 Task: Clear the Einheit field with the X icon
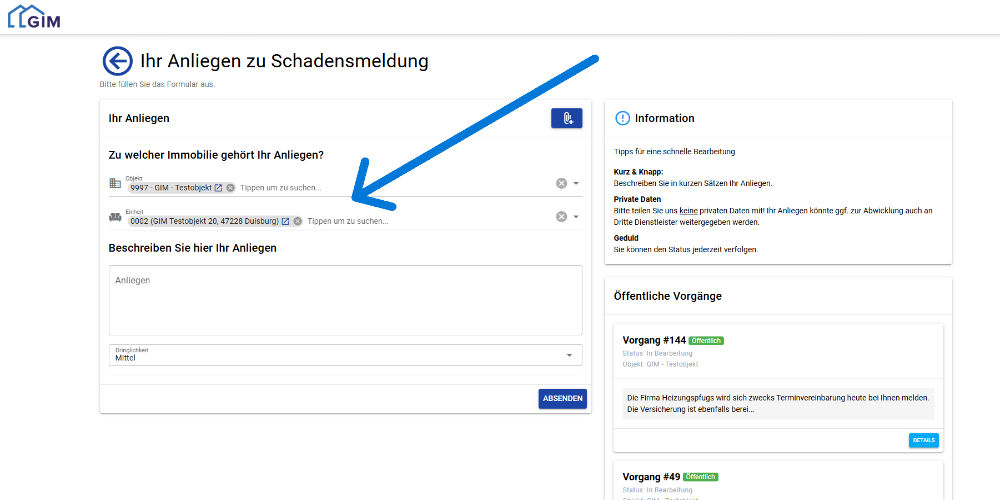(x=561, y=217)
